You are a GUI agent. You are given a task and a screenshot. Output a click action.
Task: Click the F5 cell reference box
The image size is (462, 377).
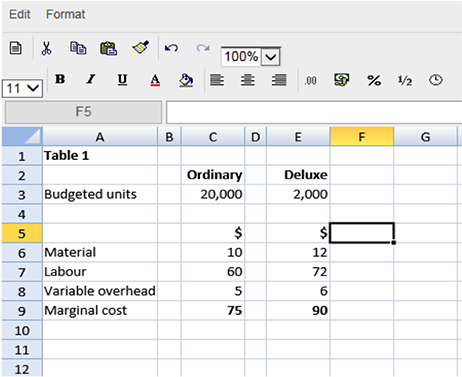tap(83, 112)
